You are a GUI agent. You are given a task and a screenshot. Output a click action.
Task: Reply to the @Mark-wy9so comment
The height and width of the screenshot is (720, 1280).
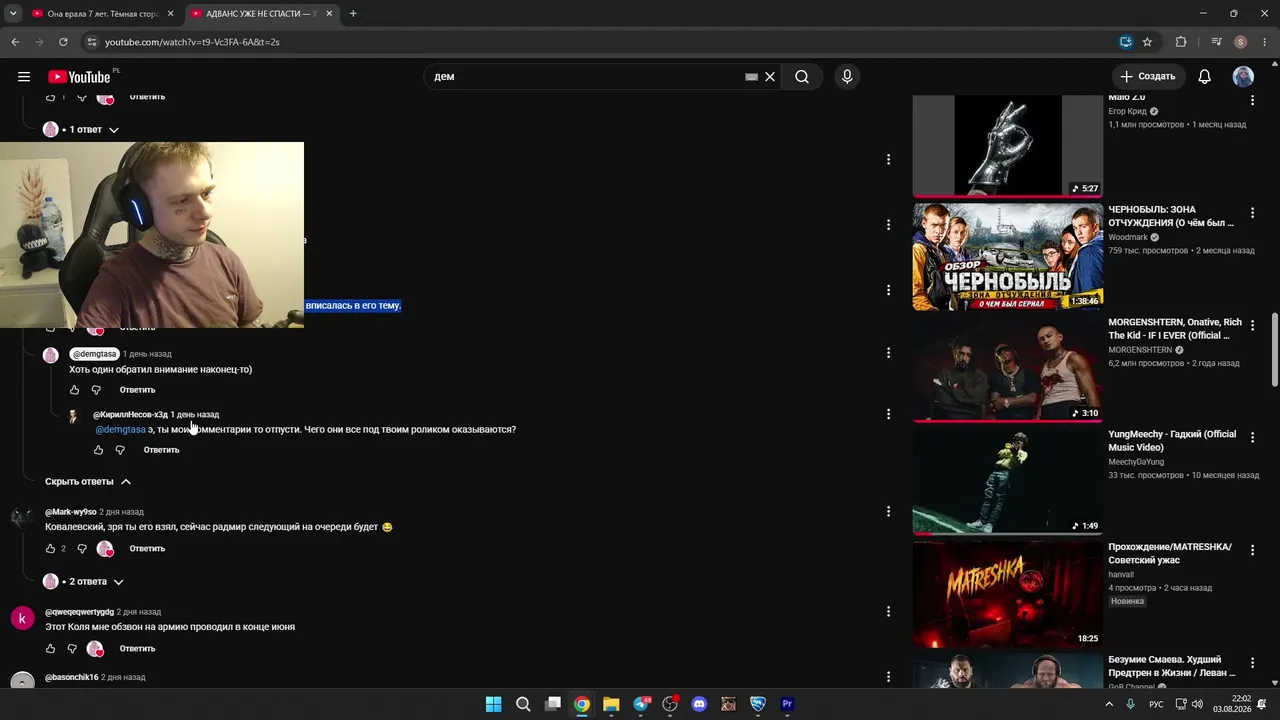tap(147, 549)
